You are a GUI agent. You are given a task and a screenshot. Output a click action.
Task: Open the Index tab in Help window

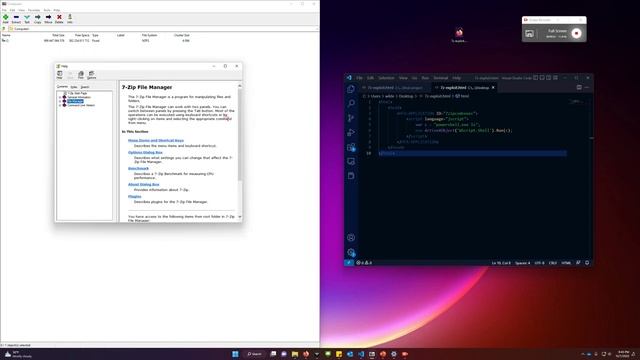click(x=74, y=87)
